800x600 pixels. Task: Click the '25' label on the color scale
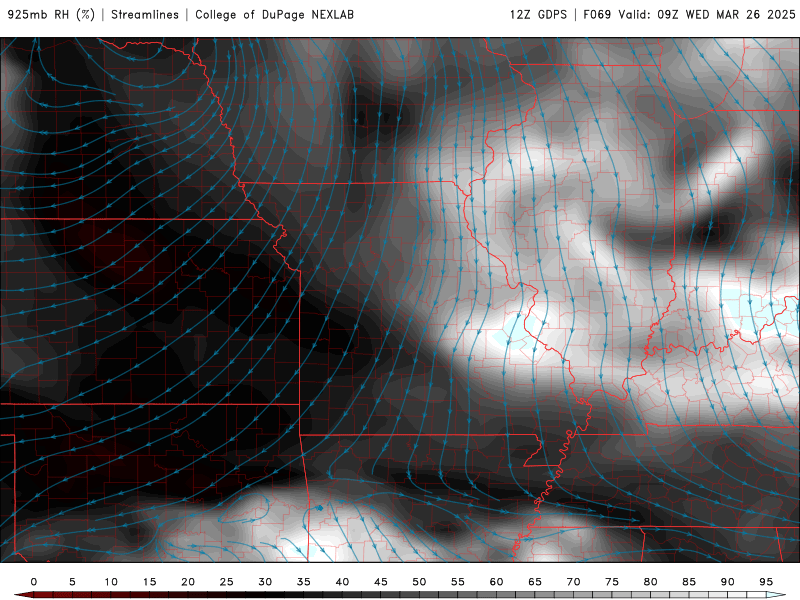coord(227,582)
